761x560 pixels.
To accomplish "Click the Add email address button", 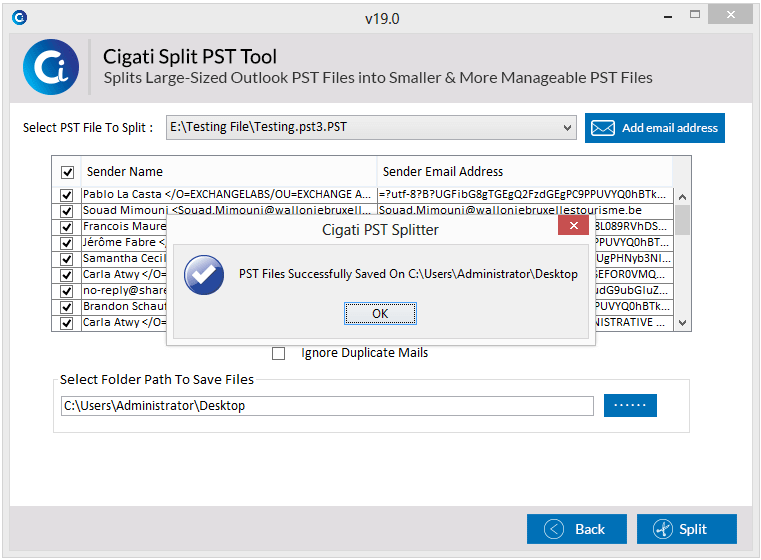I will pos(654,128).
